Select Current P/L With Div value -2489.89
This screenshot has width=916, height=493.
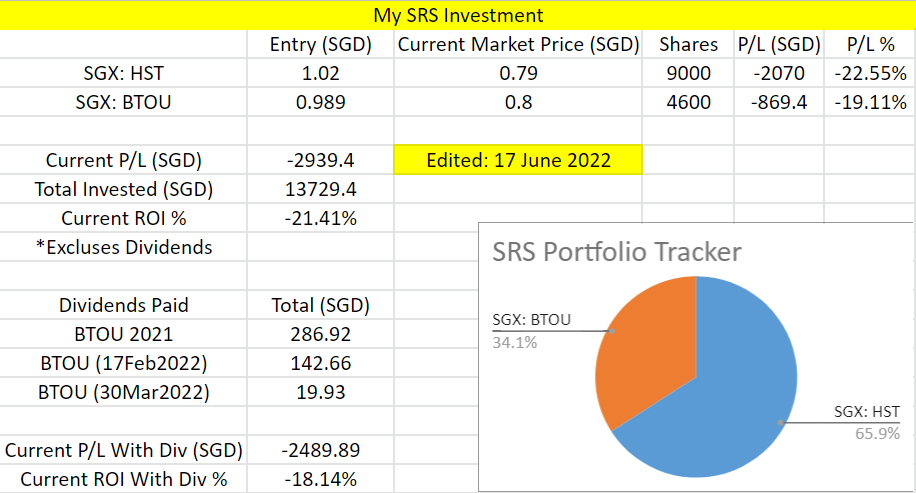pos(321,450)
